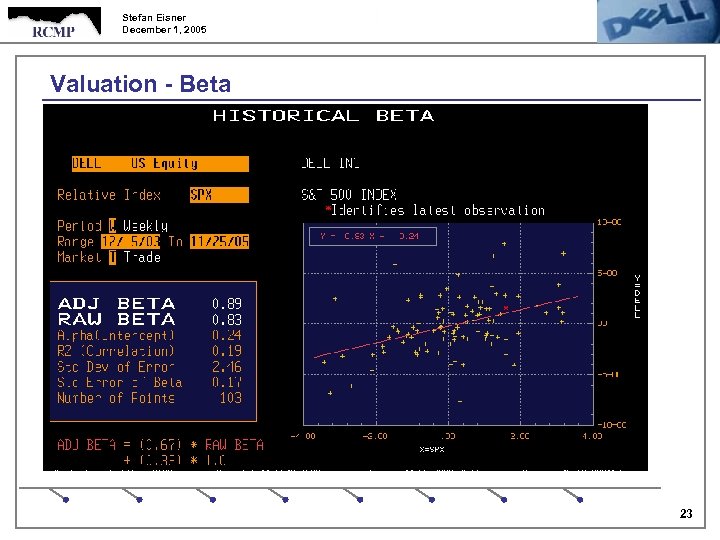Click the ADJ BETA row label
Screen dimensions: 720x540
[117, 304]
